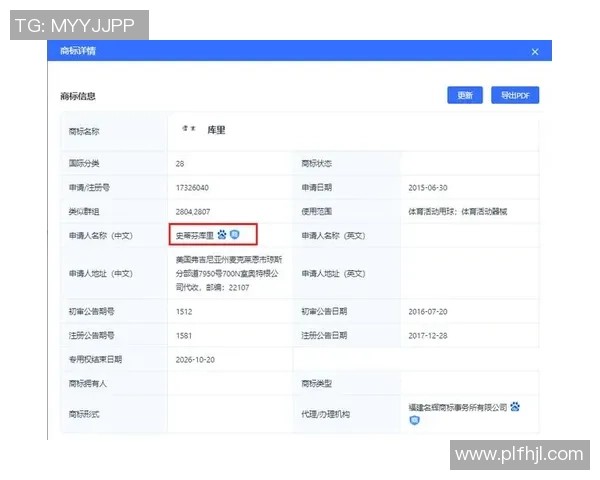Select the exclusive right end date 2026-10-20
Screen dimensions: 600x480
point(195,360)
